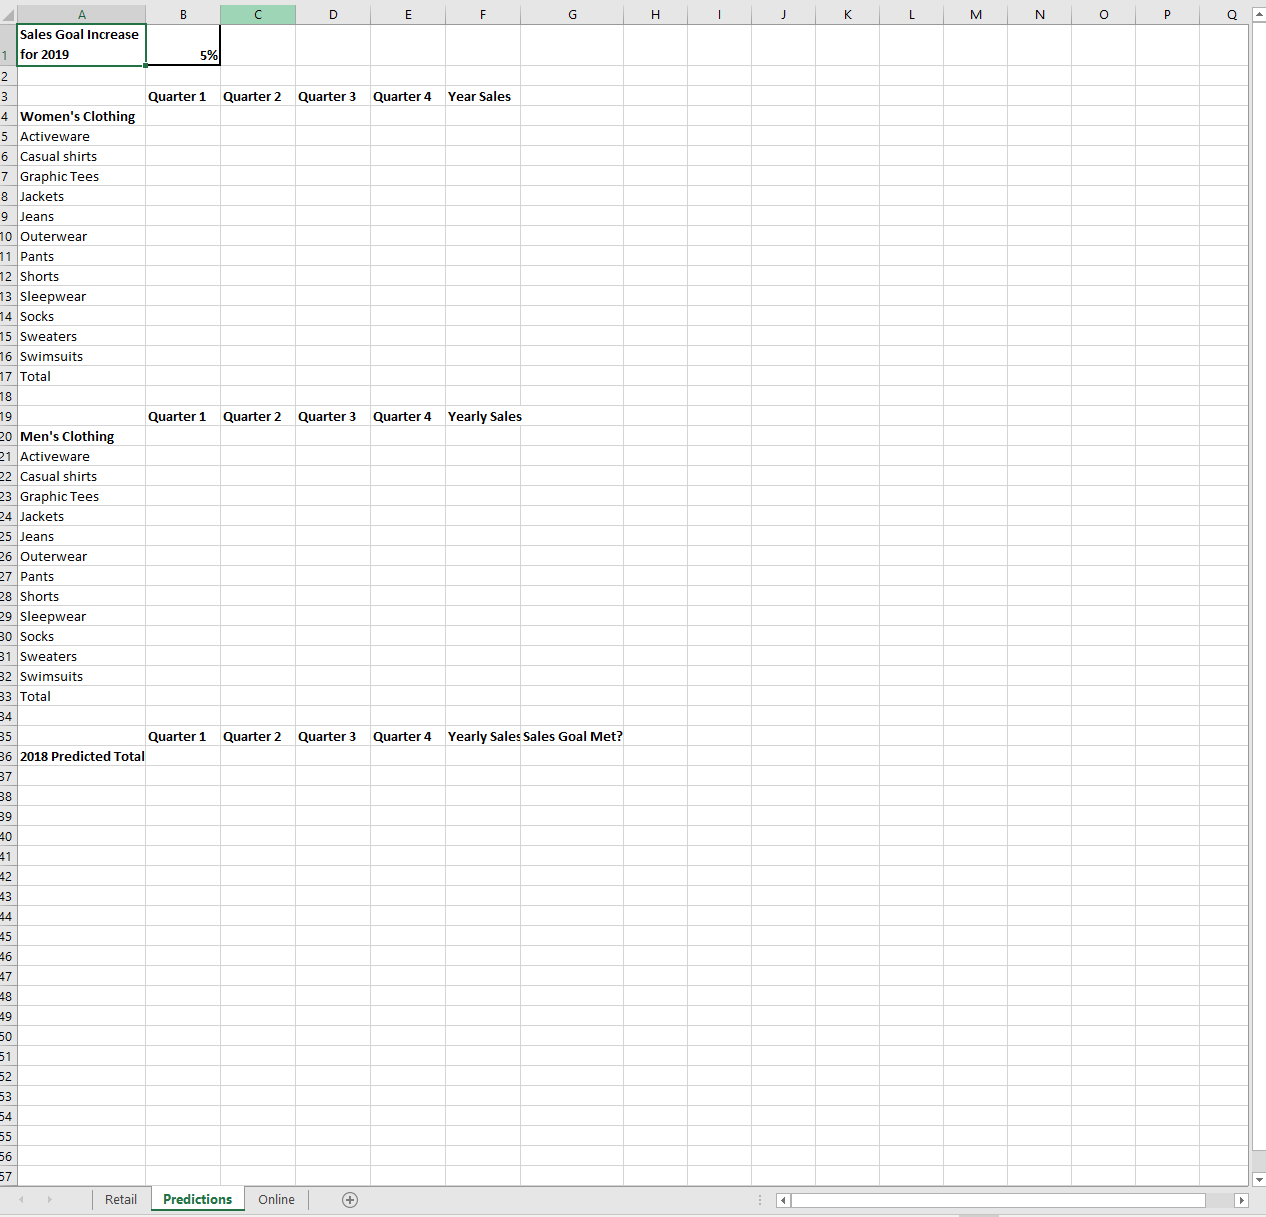The image size is (1266, 1217).
Task: Click the 2018 Predicted Total cell
Action: click(81, 756)
